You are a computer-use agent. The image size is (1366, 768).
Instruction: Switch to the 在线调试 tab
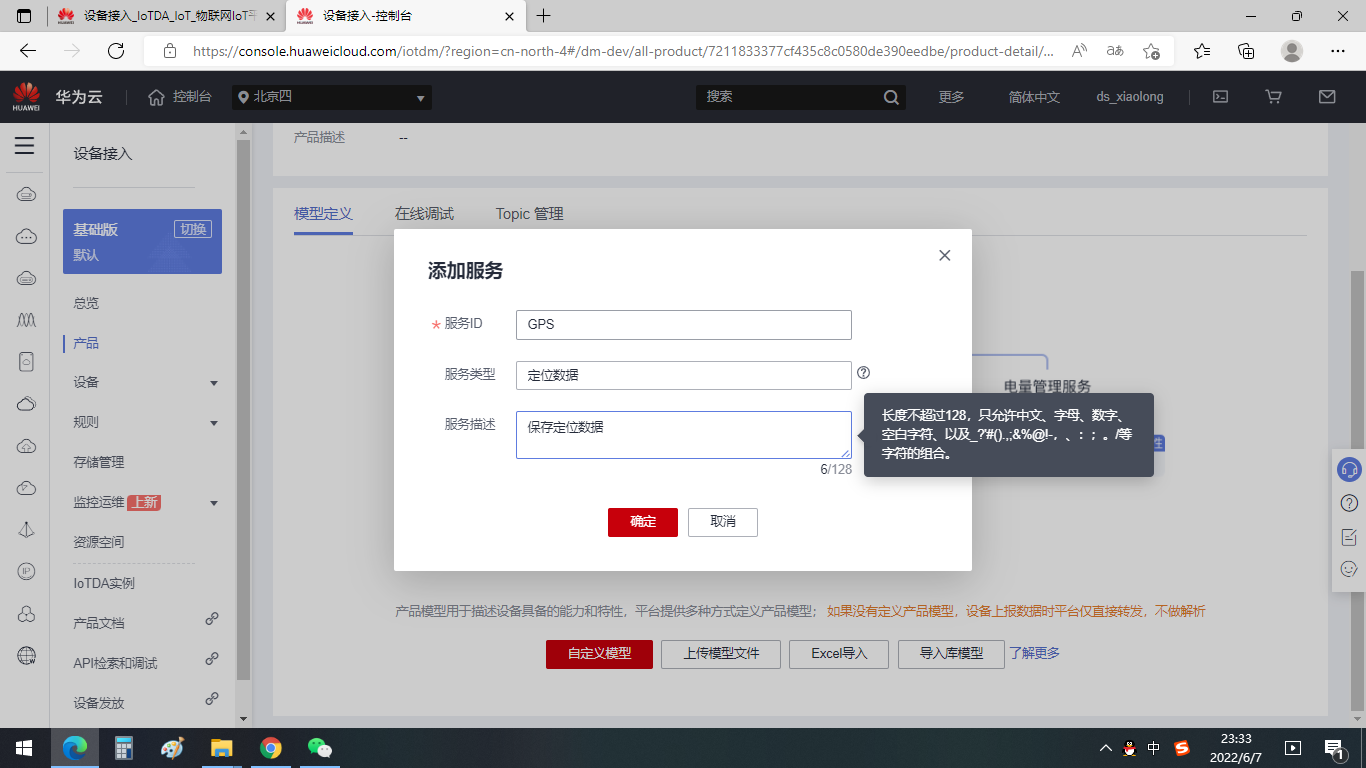click(x=424, y=214)
